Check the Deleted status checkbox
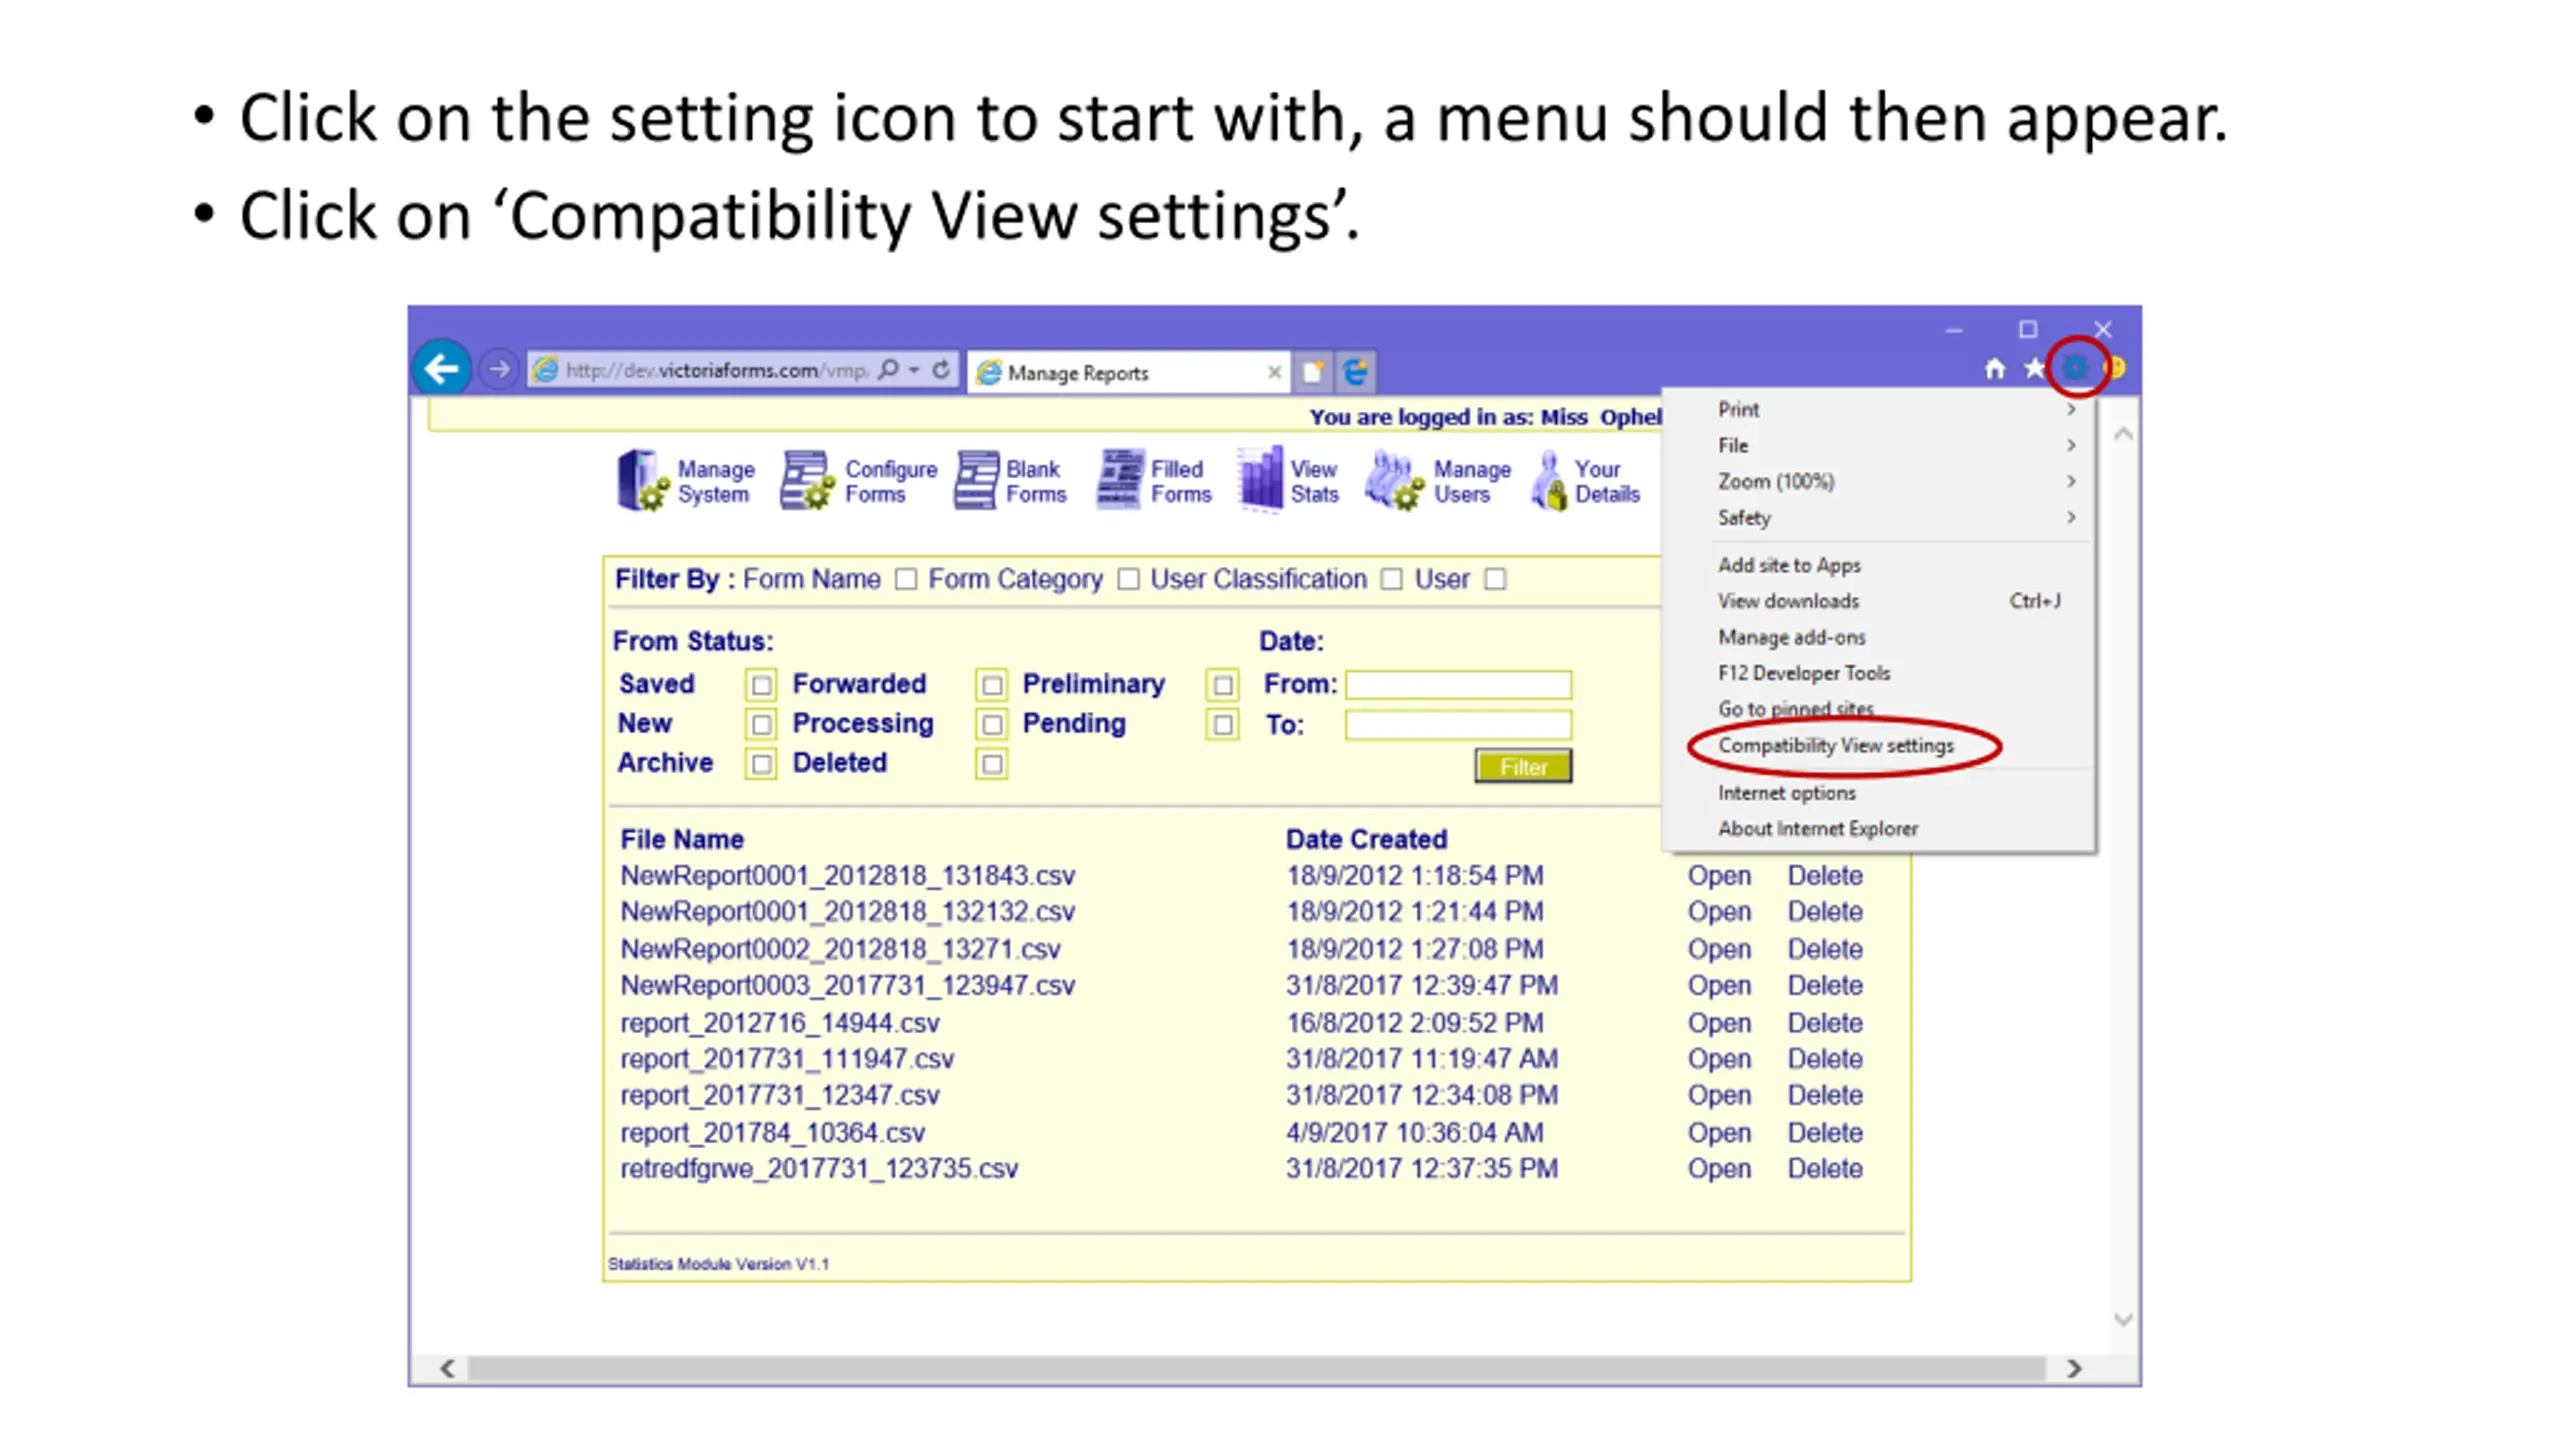Screen dimensions: 2560x1440 (991, 764)
